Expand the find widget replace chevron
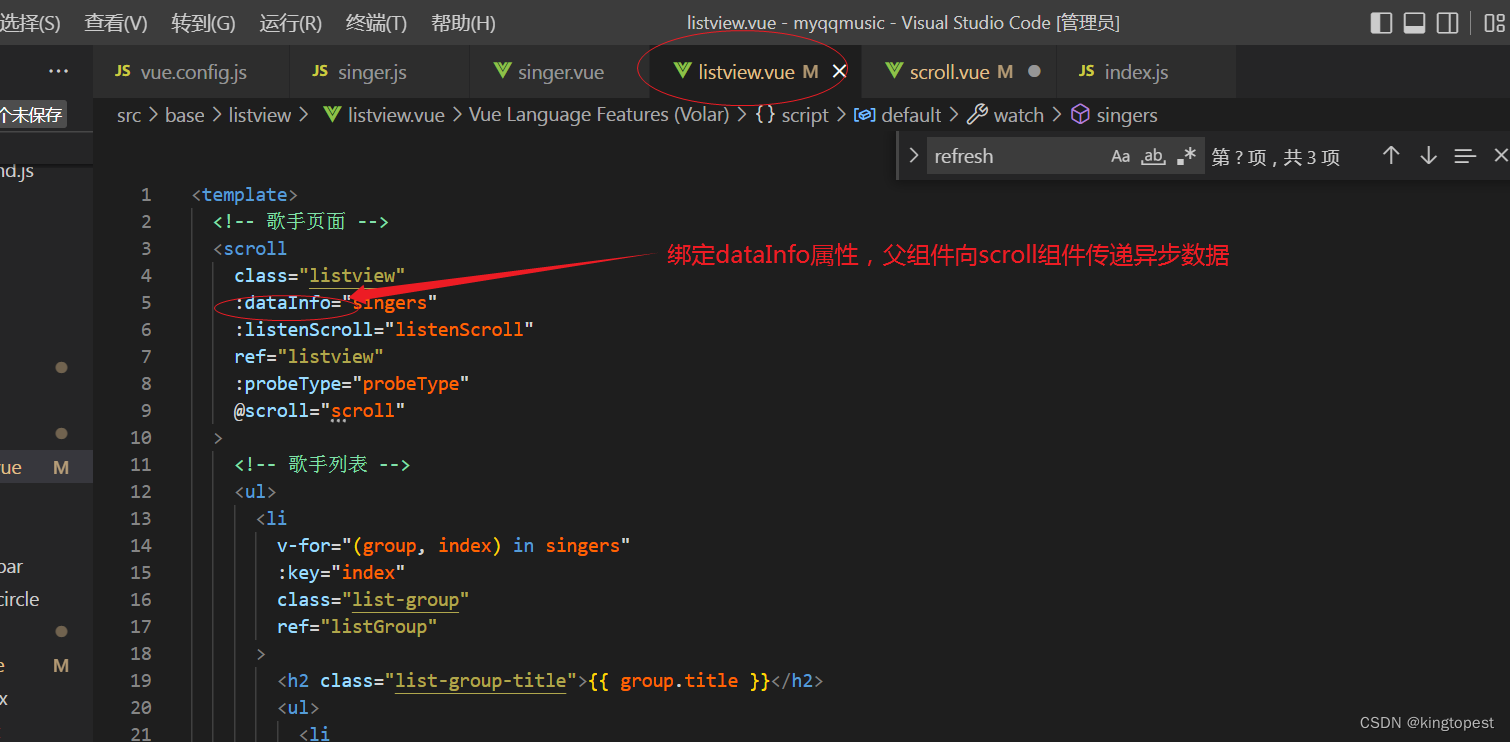Screen dimensions: 1510x742 pyautogui.click(x=913, y=156)
